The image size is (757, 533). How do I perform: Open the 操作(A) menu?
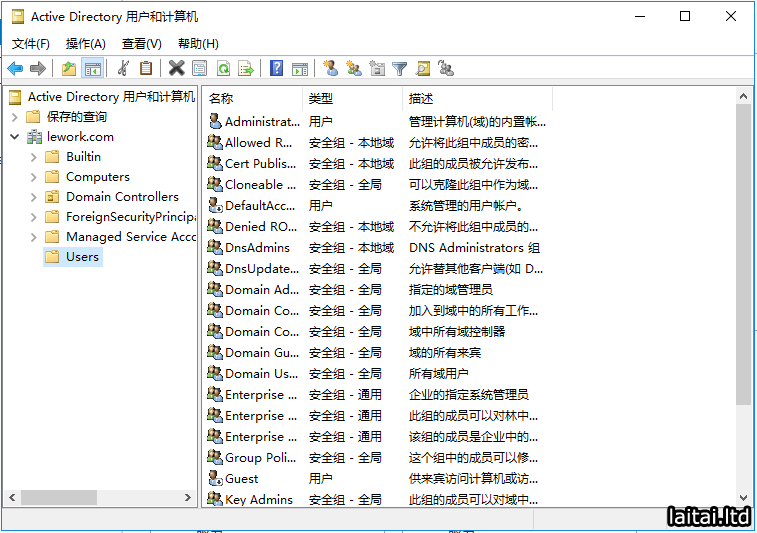pos(85,43)
